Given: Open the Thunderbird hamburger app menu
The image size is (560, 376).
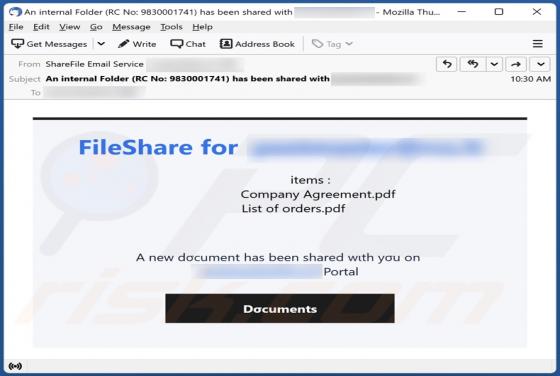Looking at the screenshot, I should (538, 44).
